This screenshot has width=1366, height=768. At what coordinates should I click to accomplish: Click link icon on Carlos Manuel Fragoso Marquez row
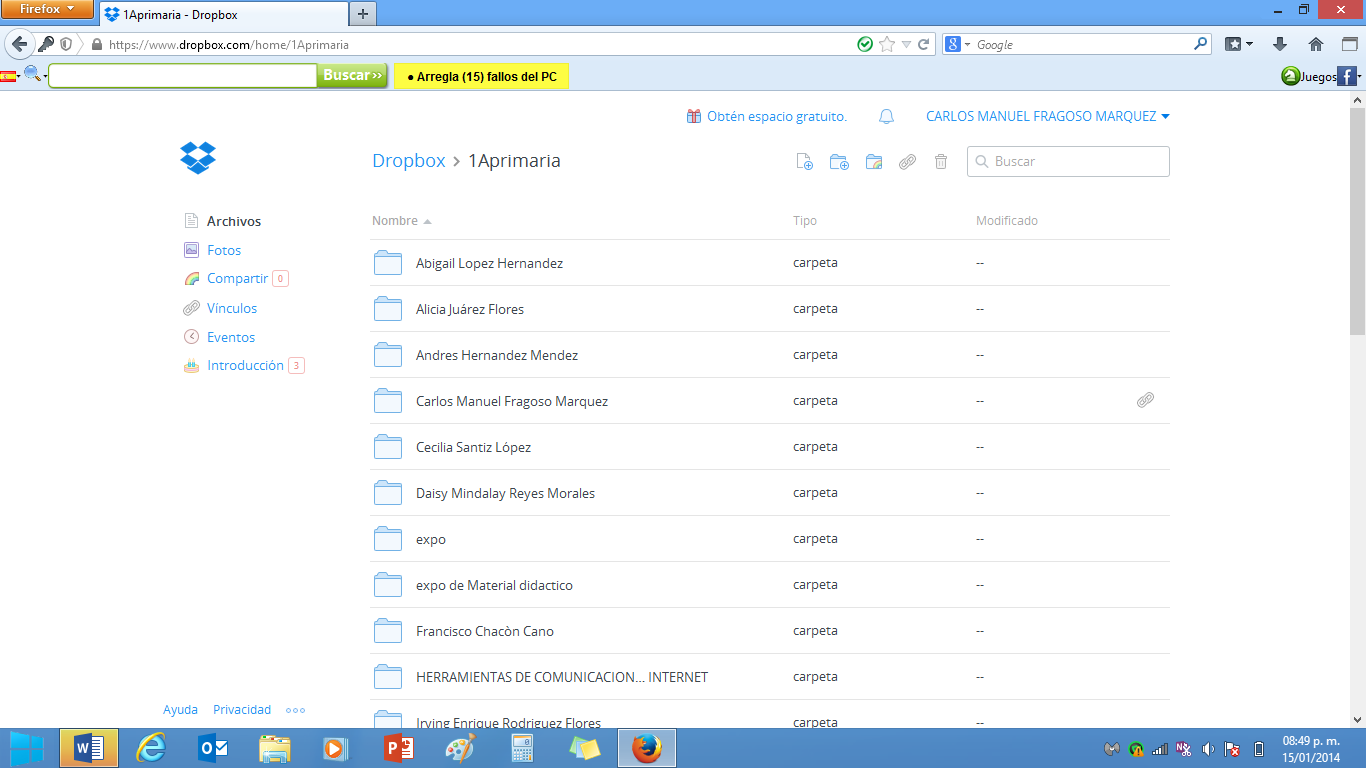pos(1145,400)
